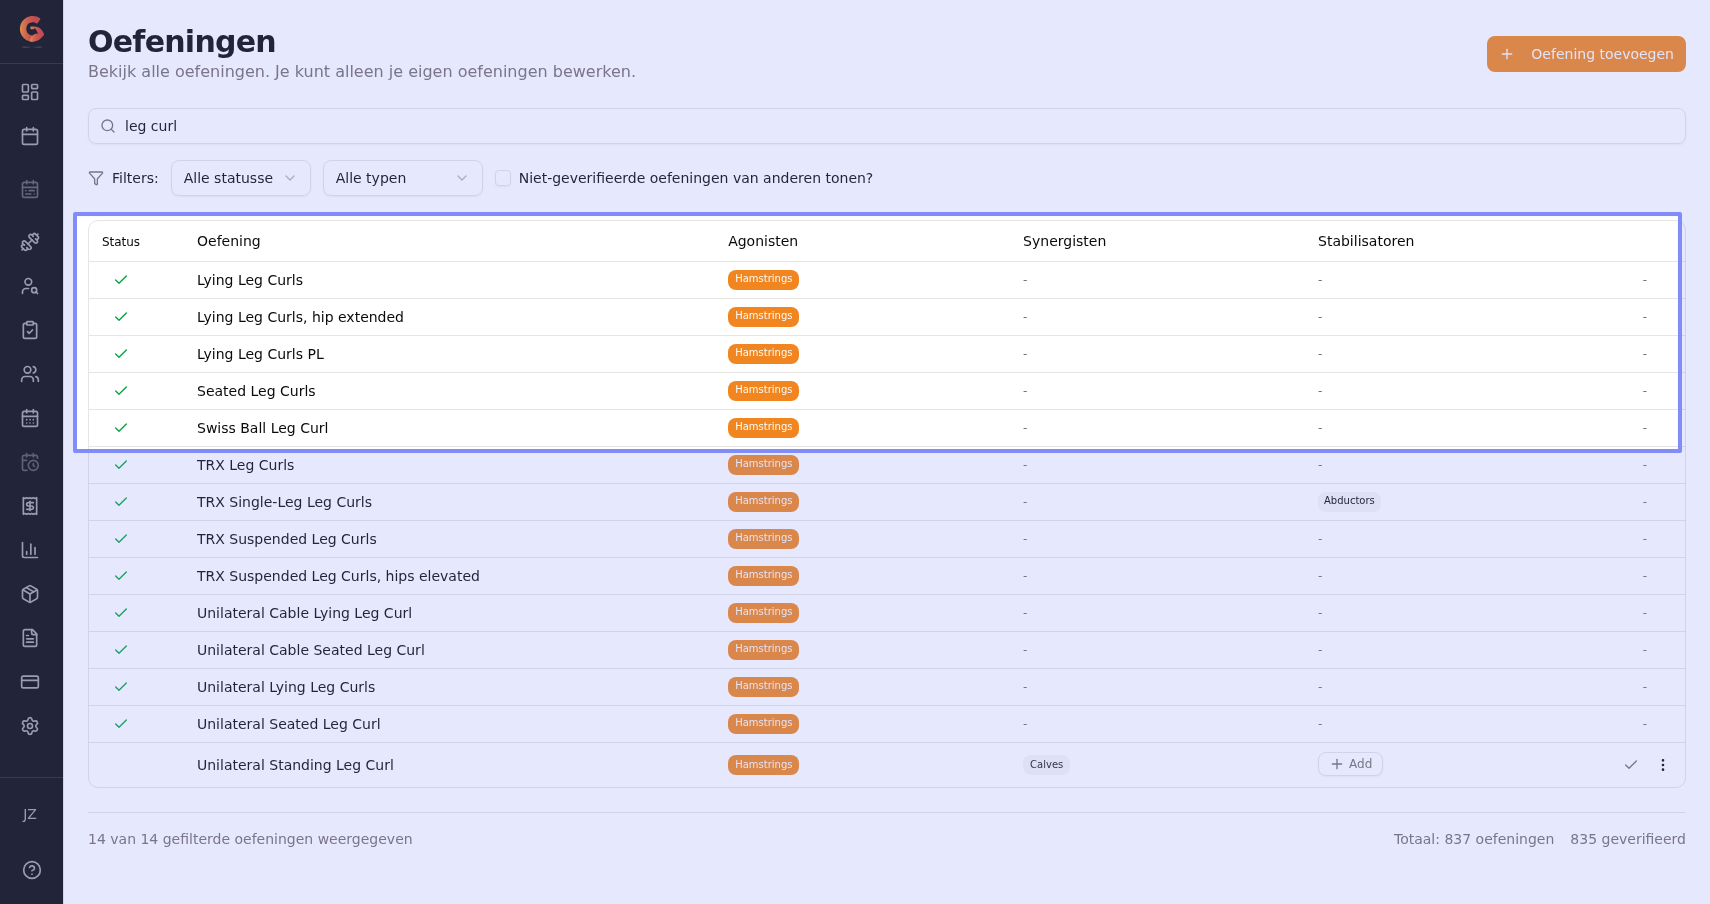
Task: Open the document text icon in the sidebar
Action: (30, 638)
